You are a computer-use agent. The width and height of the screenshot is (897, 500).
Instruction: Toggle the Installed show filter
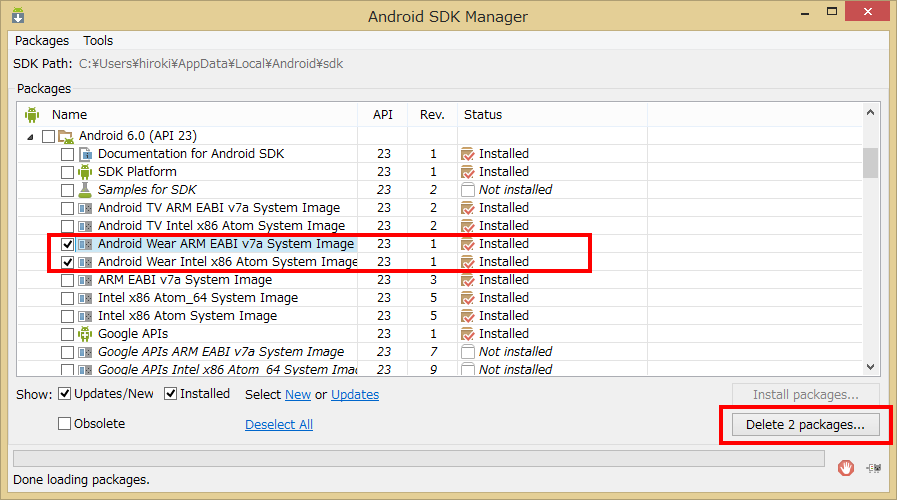[x=170, y=394]
